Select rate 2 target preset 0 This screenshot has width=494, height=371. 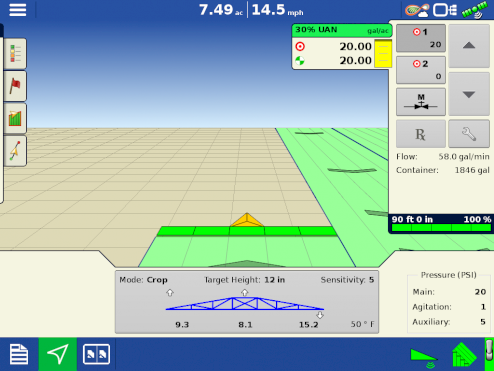pos(421,70)
